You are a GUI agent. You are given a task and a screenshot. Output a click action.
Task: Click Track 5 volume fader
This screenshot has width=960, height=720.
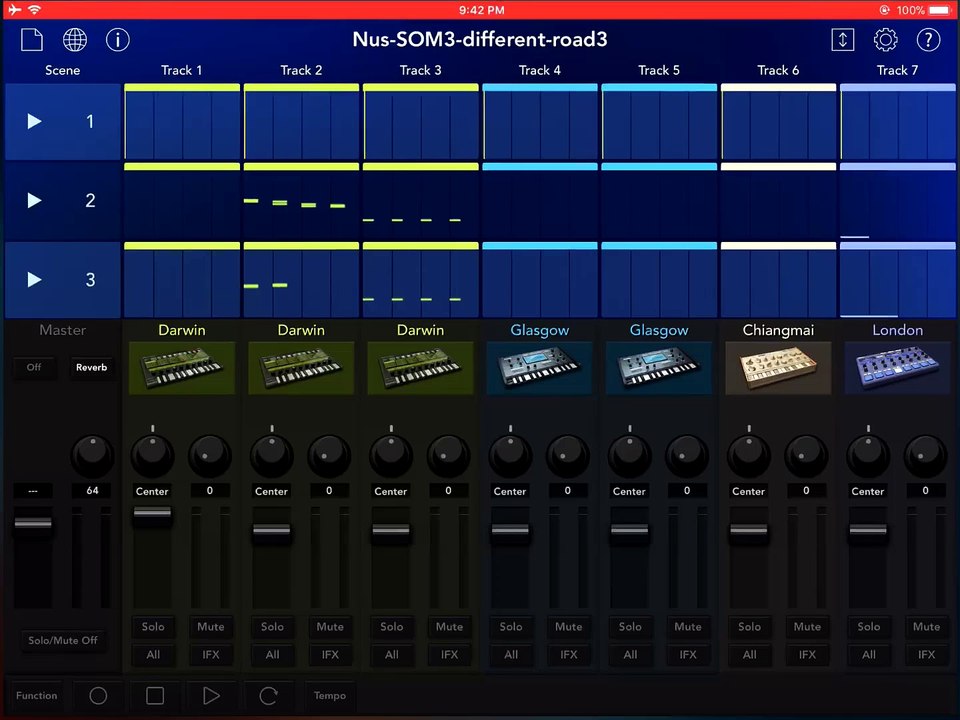[629, 530]
